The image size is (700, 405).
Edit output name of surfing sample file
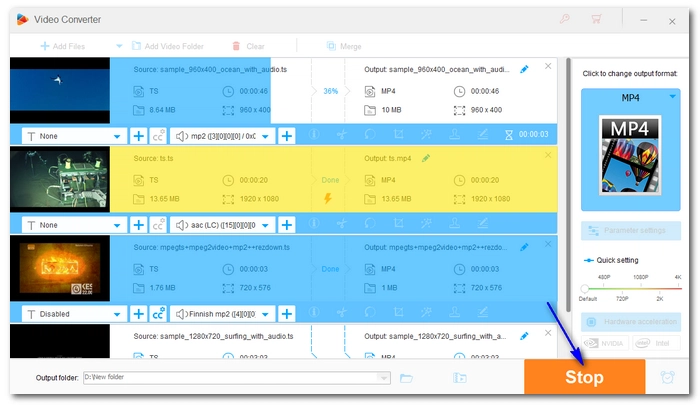[525, 336]
